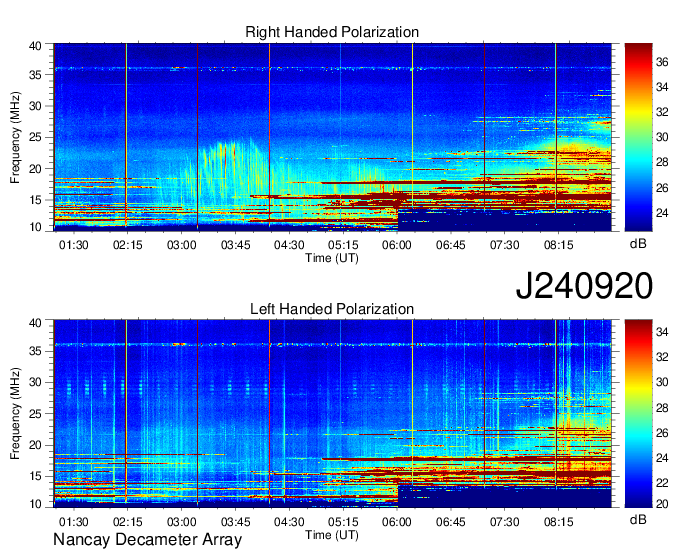
Task: Click the 15 MHz tick of Left Handed plot
Action: click(x=35, y=477)
